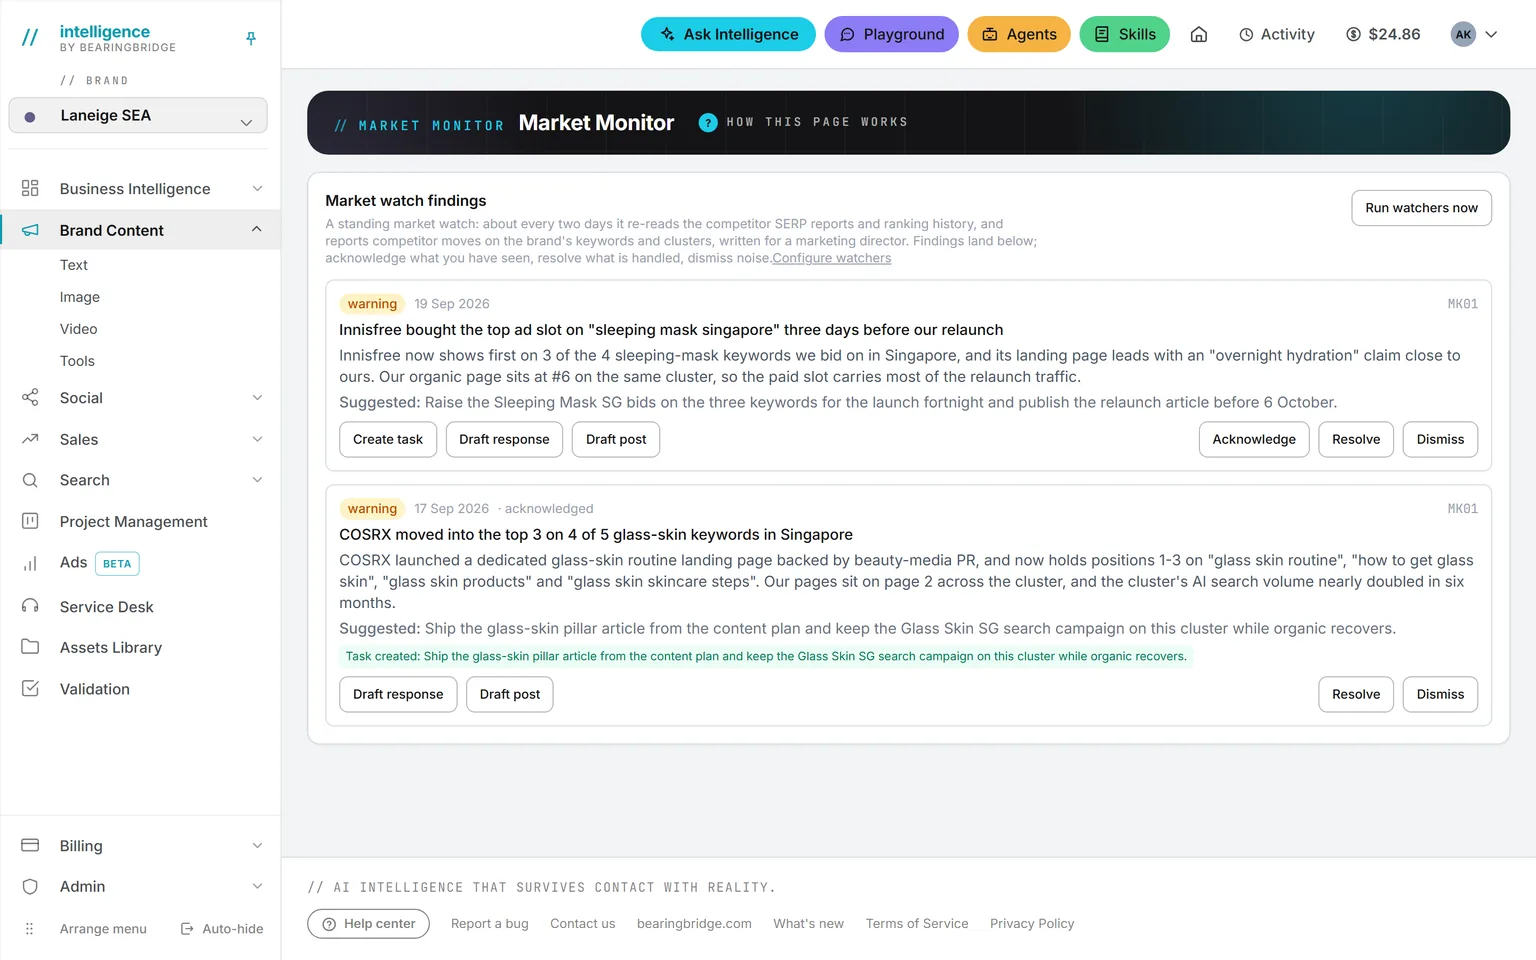Click Create task on Innisfree finding
The image size is (1536, 960).
[x=388, y=439]
